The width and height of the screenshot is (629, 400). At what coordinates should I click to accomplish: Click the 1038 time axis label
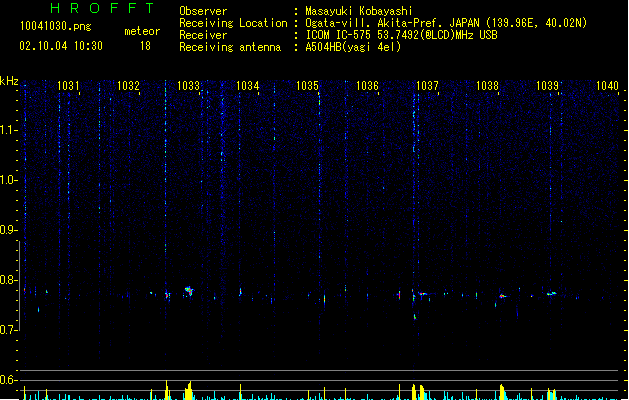[x=487, y=86]
